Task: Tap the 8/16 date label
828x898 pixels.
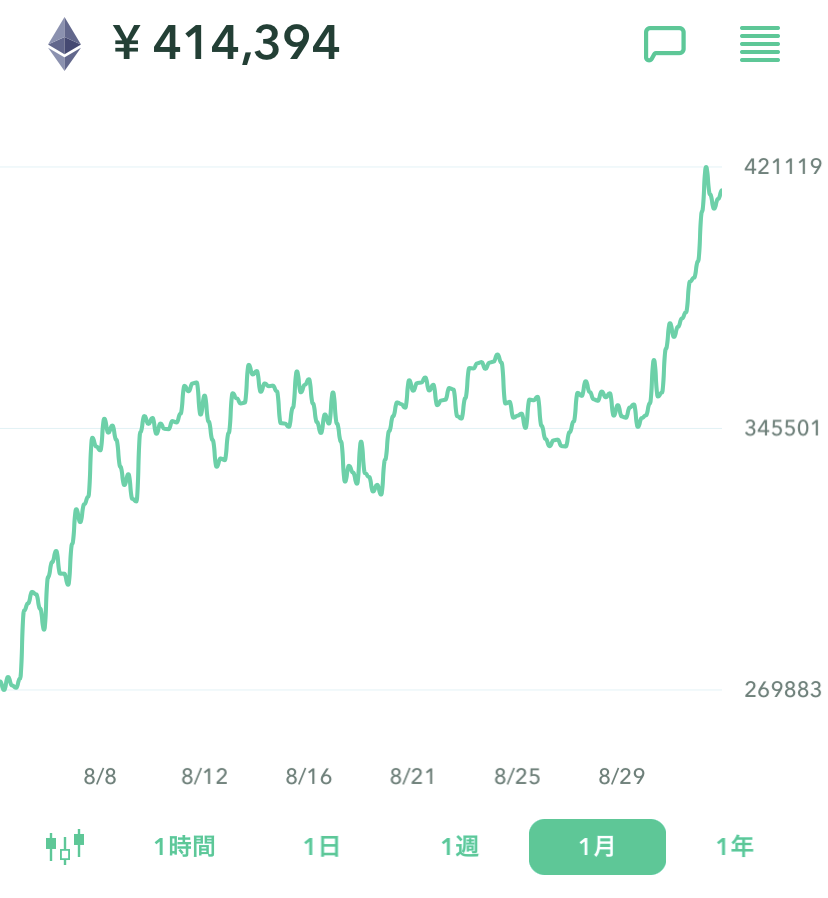Action: (309, 776)
